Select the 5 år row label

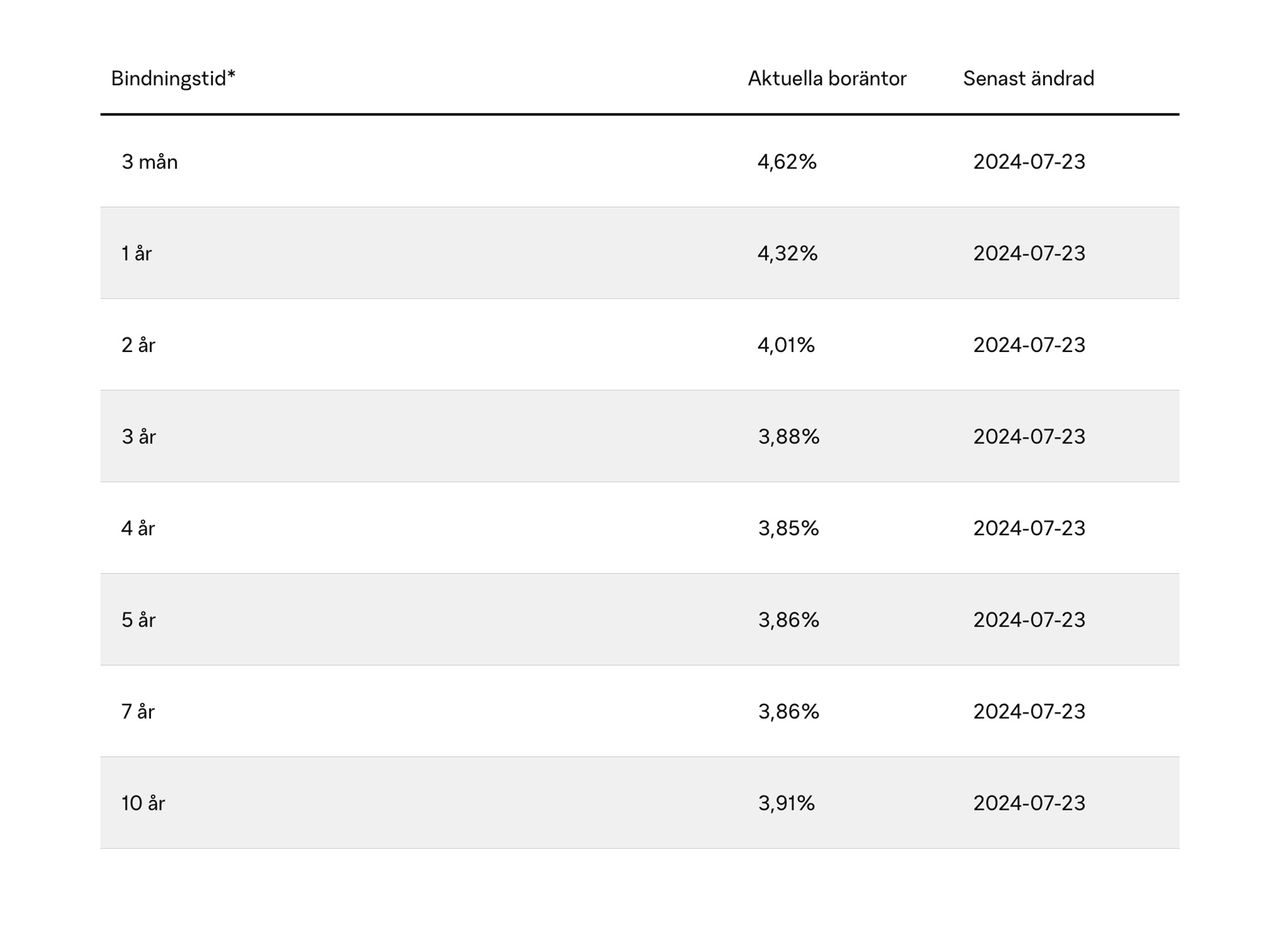click(139, 620)
